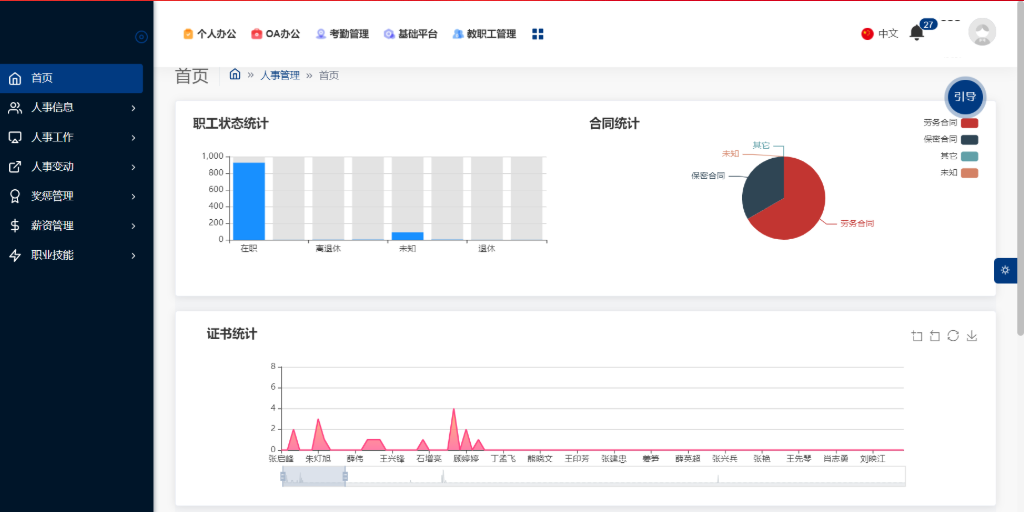Click the page vertical scrollbar
The width and height of the screenshot is (1024, 512).
point(1019,170)
